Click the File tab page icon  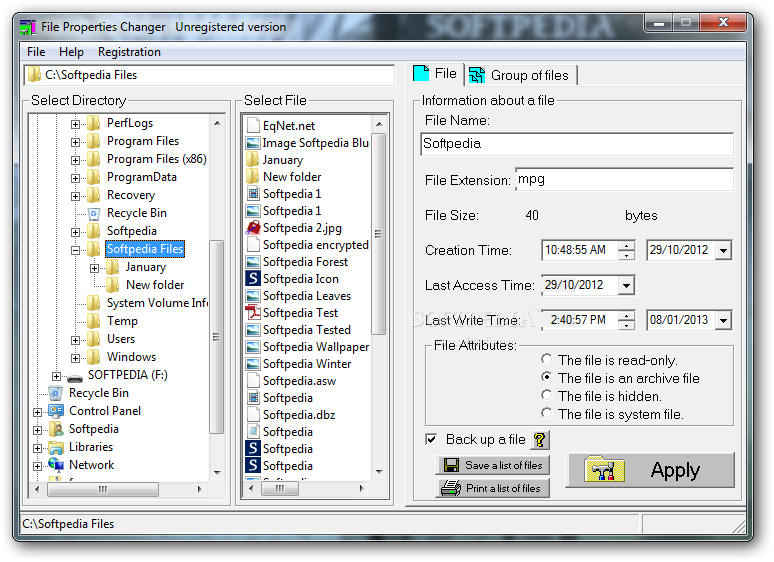[x=421, y=73]
